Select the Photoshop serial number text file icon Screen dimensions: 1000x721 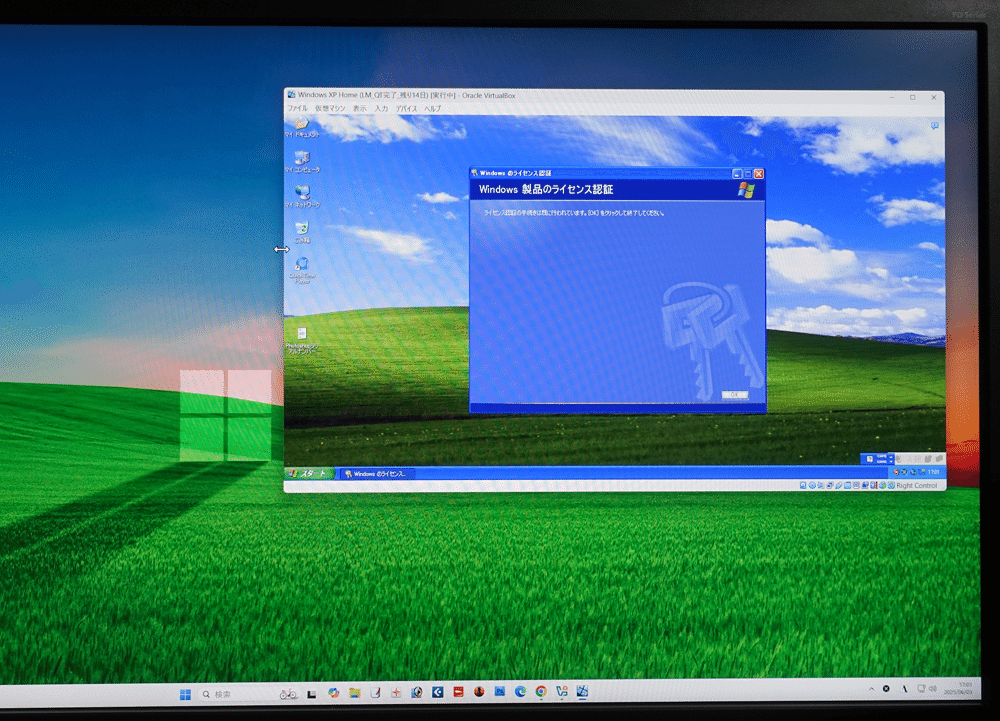pos(302,340)
